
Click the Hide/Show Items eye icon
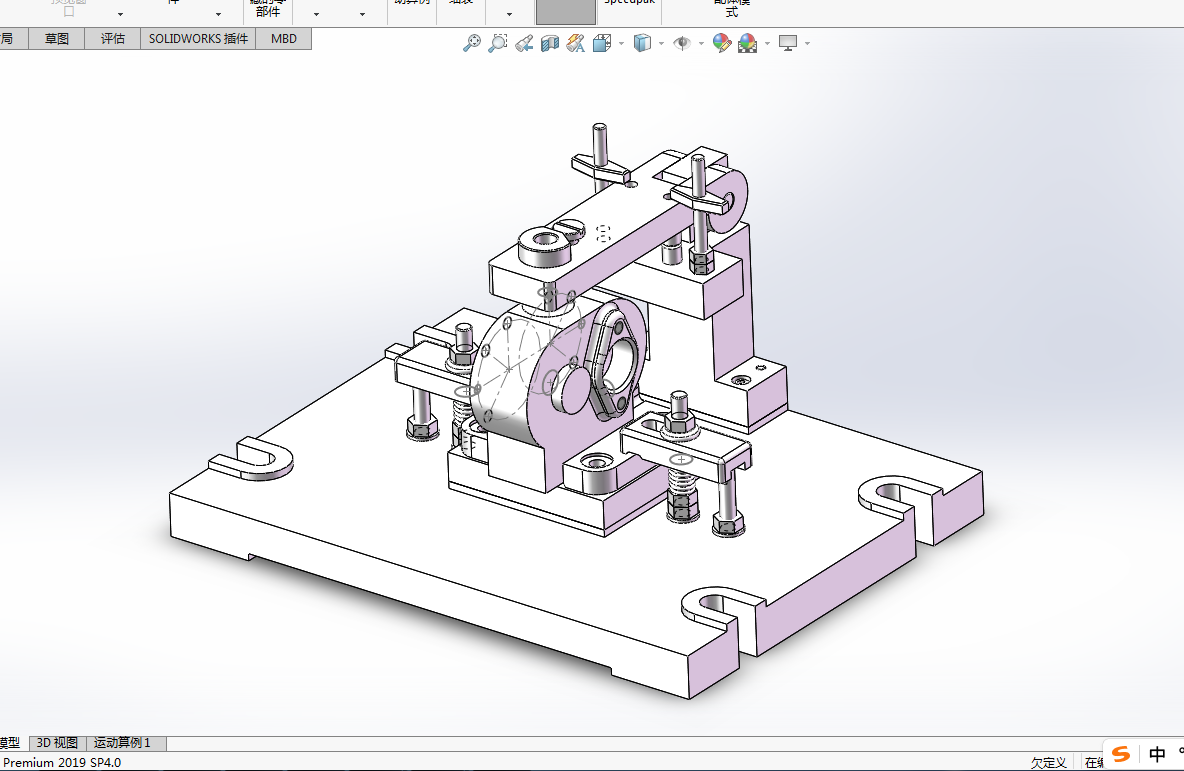click(682, 43)
